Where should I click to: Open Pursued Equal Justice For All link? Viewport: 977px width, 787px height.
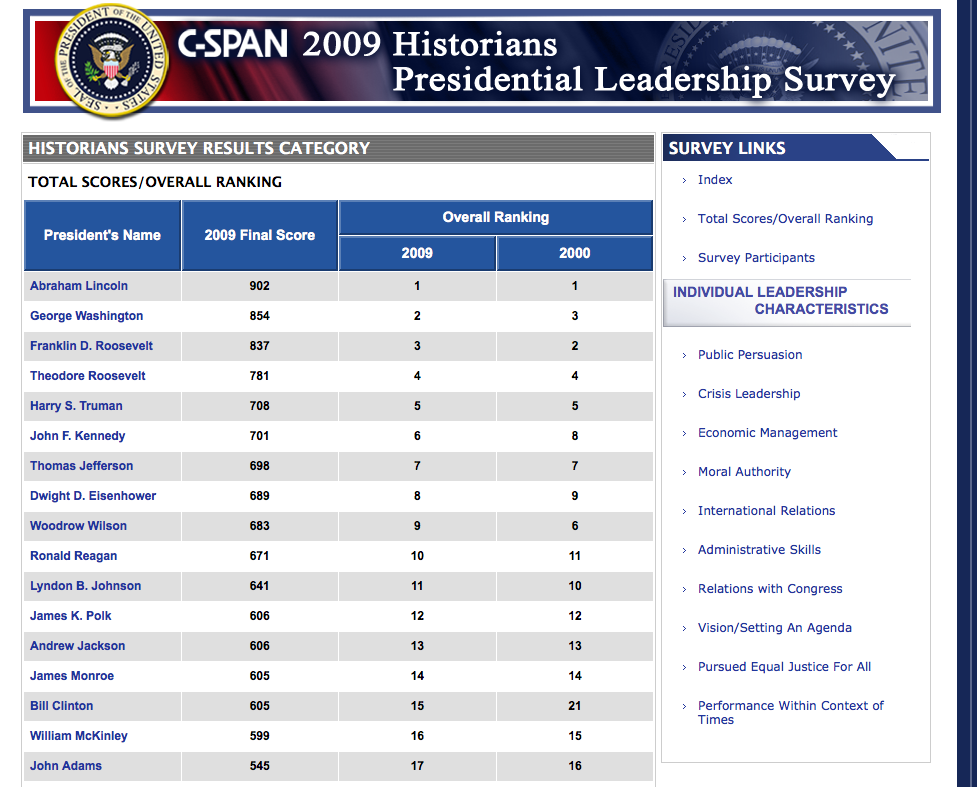coord(784,667)
